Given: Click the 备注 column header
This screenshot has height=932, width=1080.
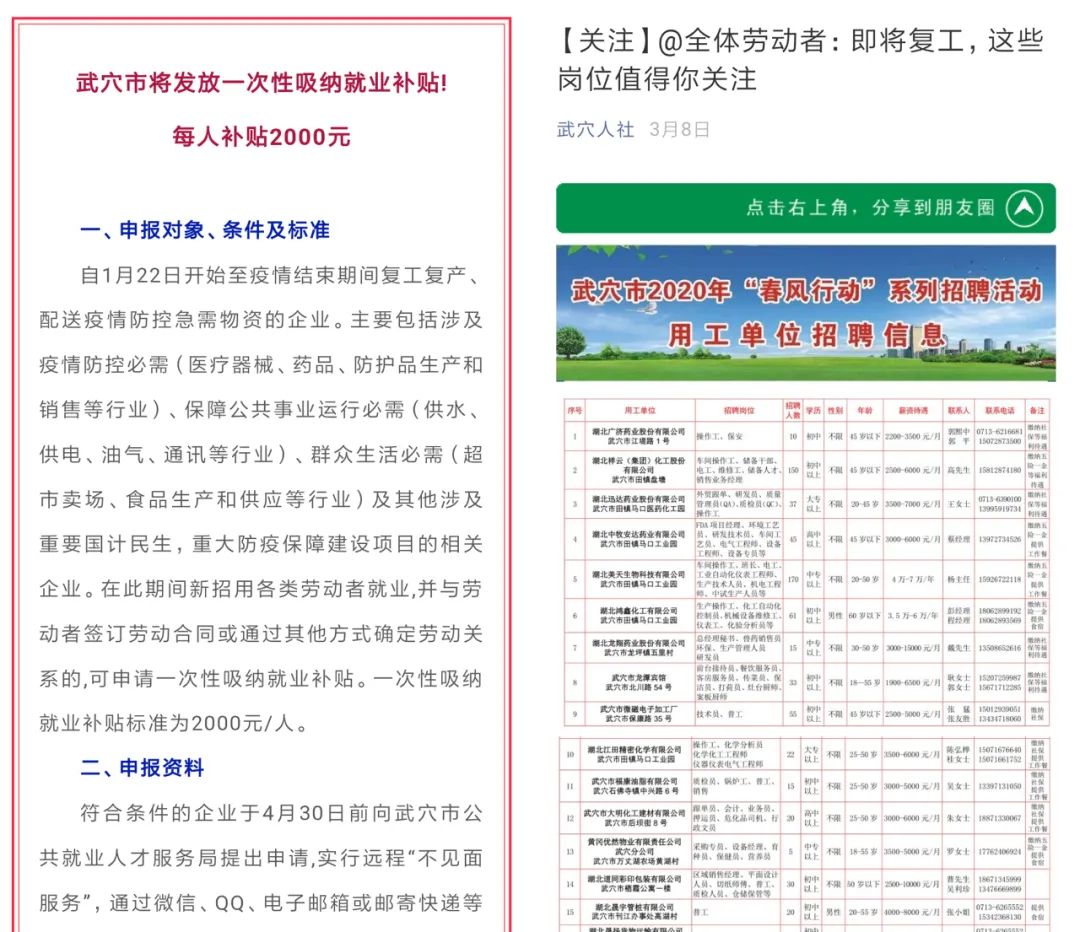Looking at the screenshot, I should pyautogui.click(x=1037, y=411).
